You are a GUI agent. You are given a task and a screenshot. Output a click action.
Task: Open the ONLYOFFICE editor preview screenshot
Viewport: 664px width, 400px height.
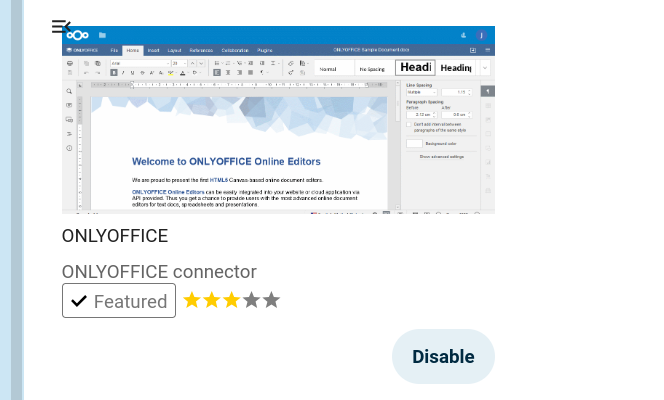pos(278,120)
